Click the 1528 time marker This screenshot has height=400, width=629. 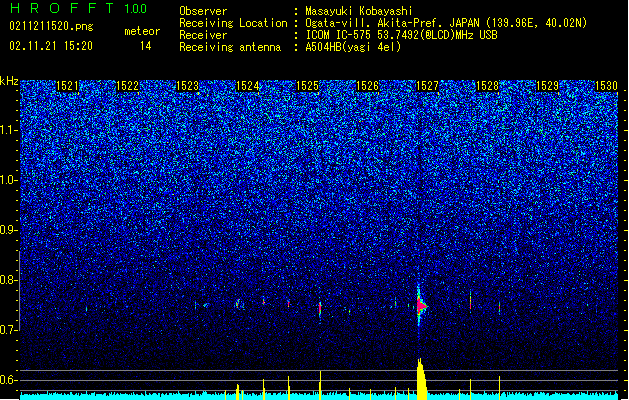[487, 86]
